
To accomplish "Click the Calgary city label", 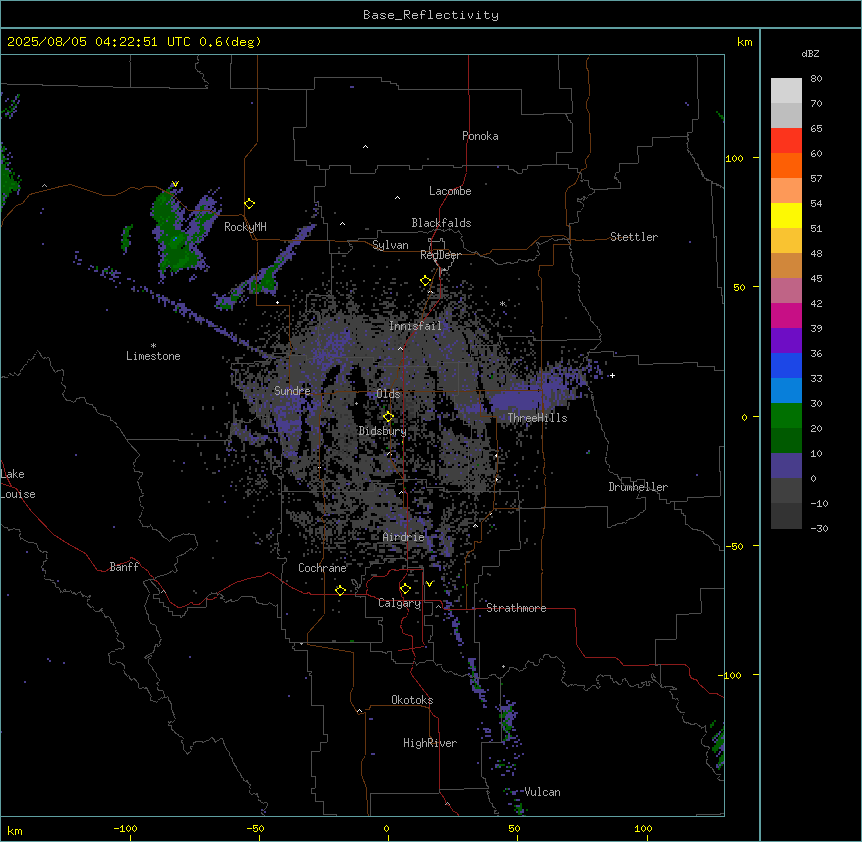I will point(400,603).
